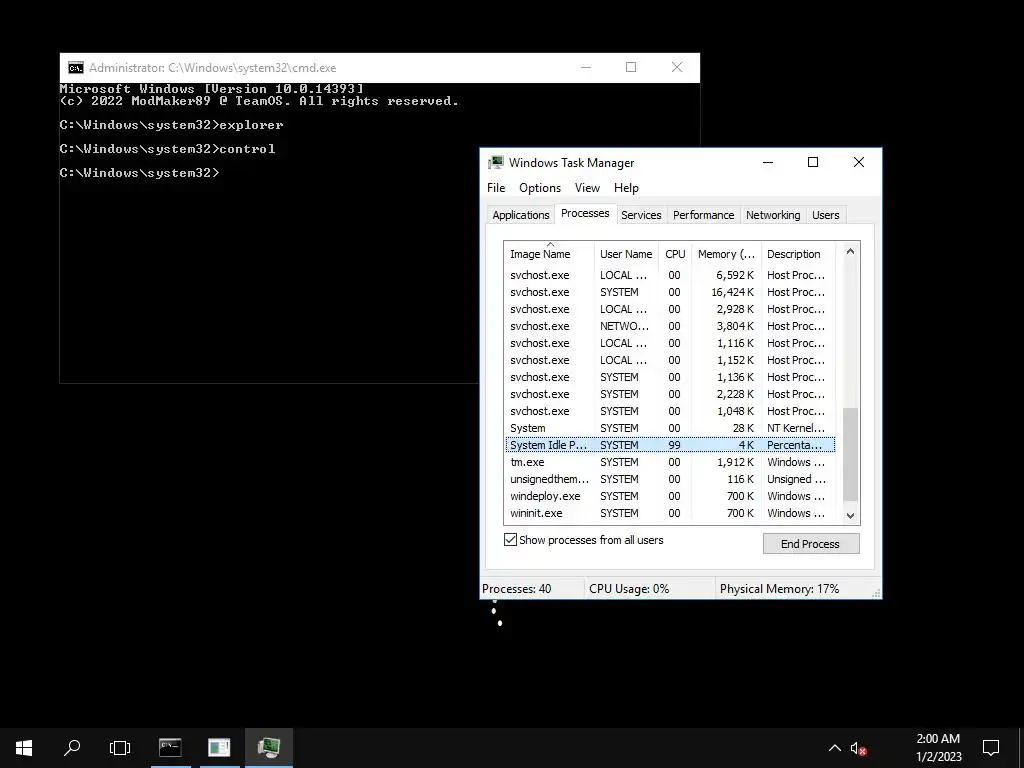Screen dimensions: 1024x768
Task: Click the Task Manager resize grip corner
Action: (876, 593)
